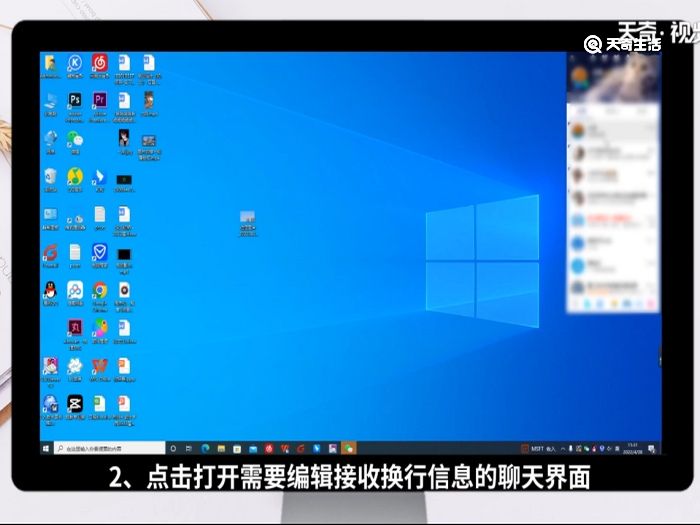Viewport: 700px width, 525px height.
Task: Open the blue bird DingTalk shortcut
Action: pos(100,177)
